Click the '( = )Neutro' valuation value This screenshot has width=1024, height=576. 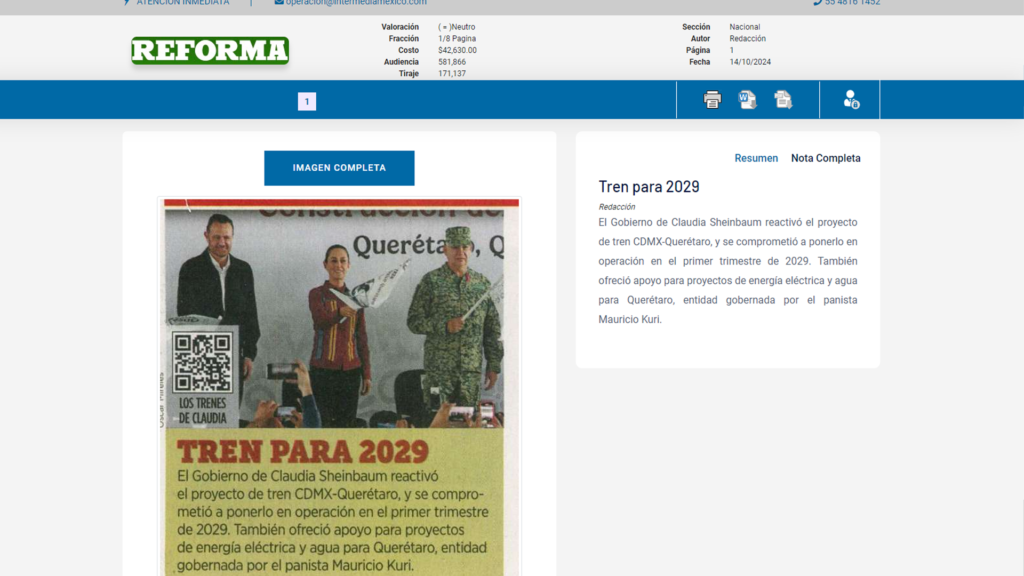click(456, 27)
